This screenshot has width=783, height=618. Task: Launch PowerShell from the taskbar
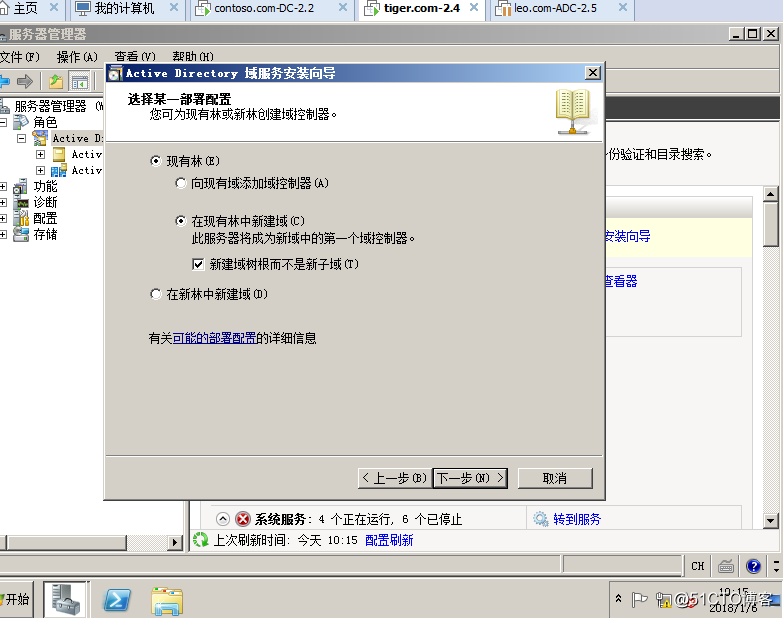click(x=117, y=600)
